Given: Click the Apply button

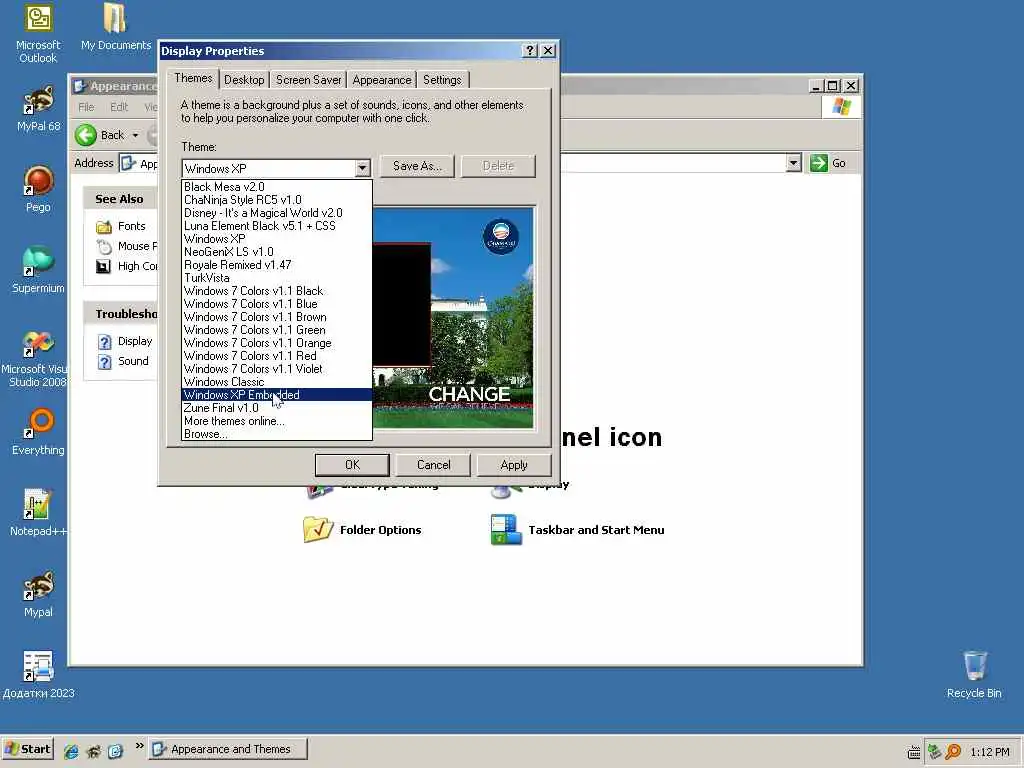Looking at the screenshot, I should pyautogui.click(x=514, y=465).
